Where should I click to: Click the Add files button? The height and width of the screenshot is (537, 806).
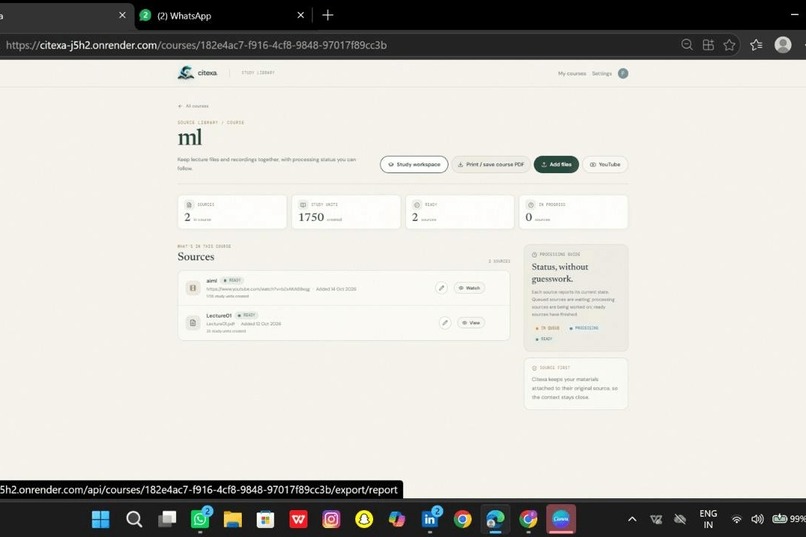[x=556, y=164]
